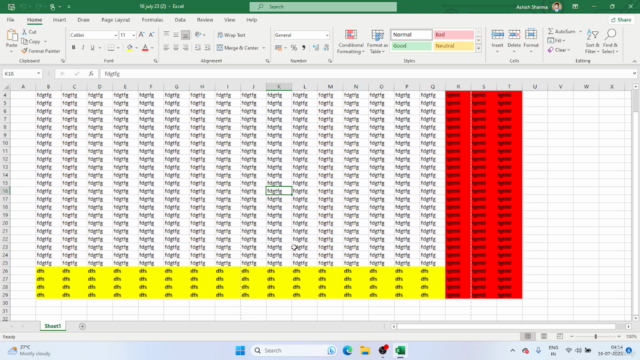
Task: Open the font size 11 dropdown
Action: [133, 36]
